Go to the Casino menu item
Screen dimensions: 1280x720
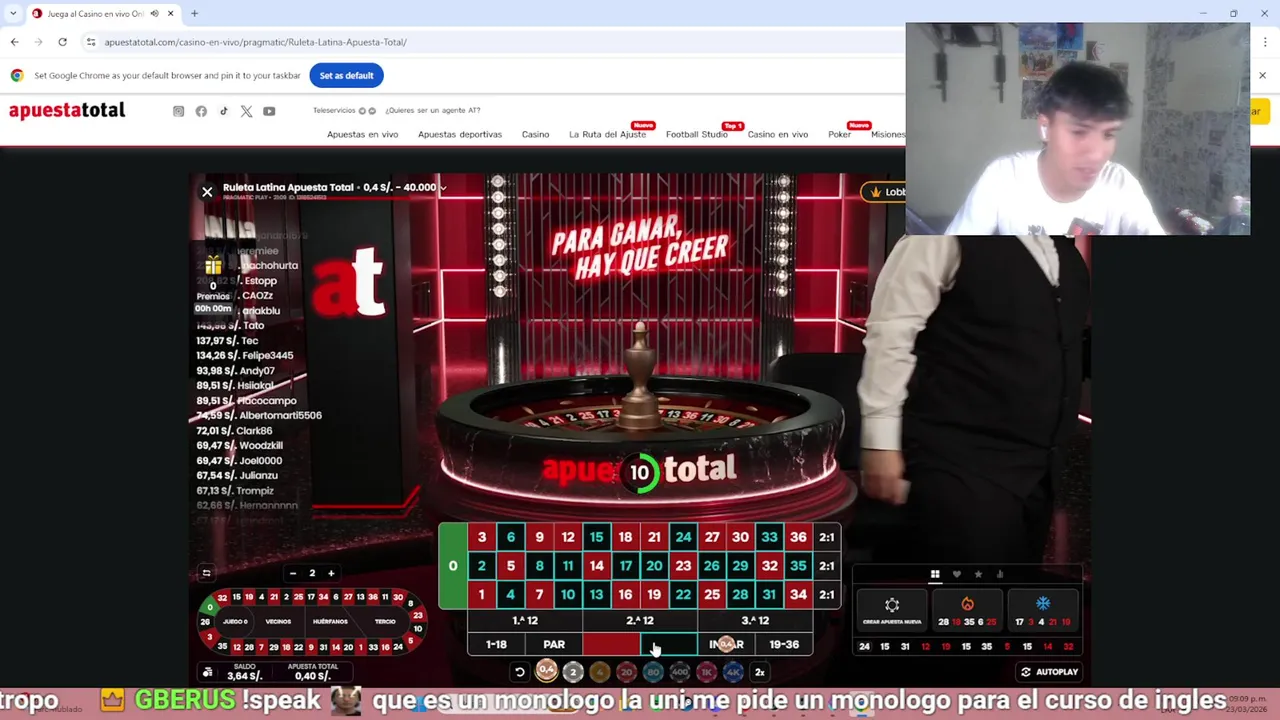(535, 134)
